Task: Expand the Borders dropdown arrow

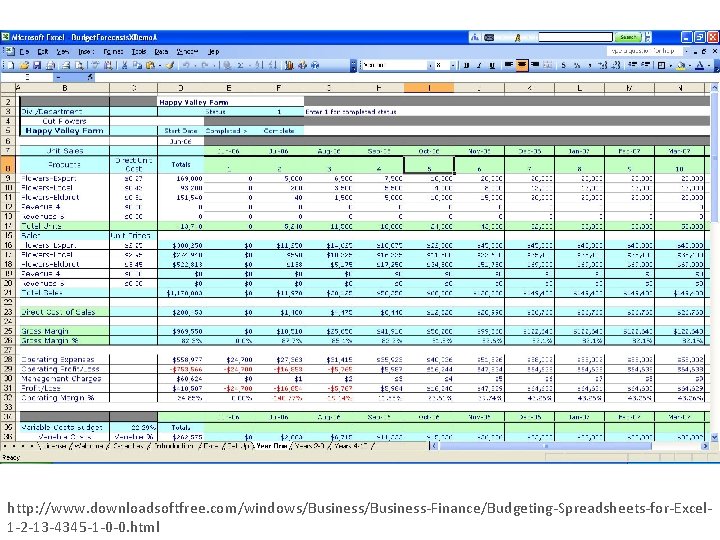Action: [670, 65]
